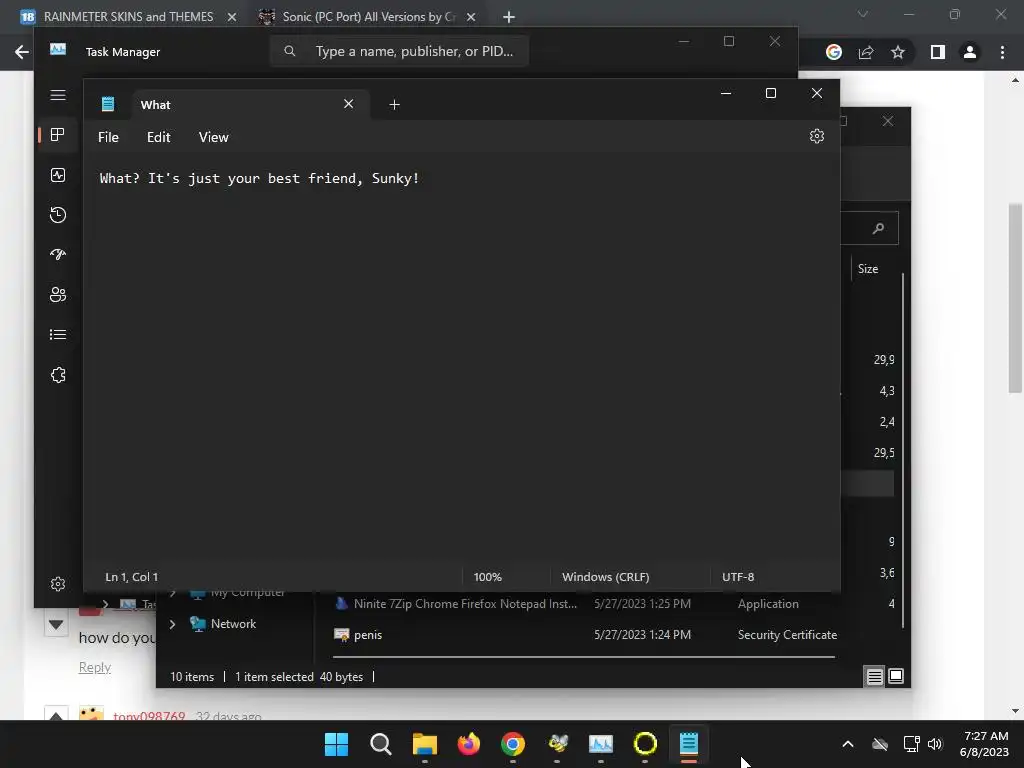Switch to Sonic (PC Port) browser tab
The image size is (1024, 768).
pos(369,16)
